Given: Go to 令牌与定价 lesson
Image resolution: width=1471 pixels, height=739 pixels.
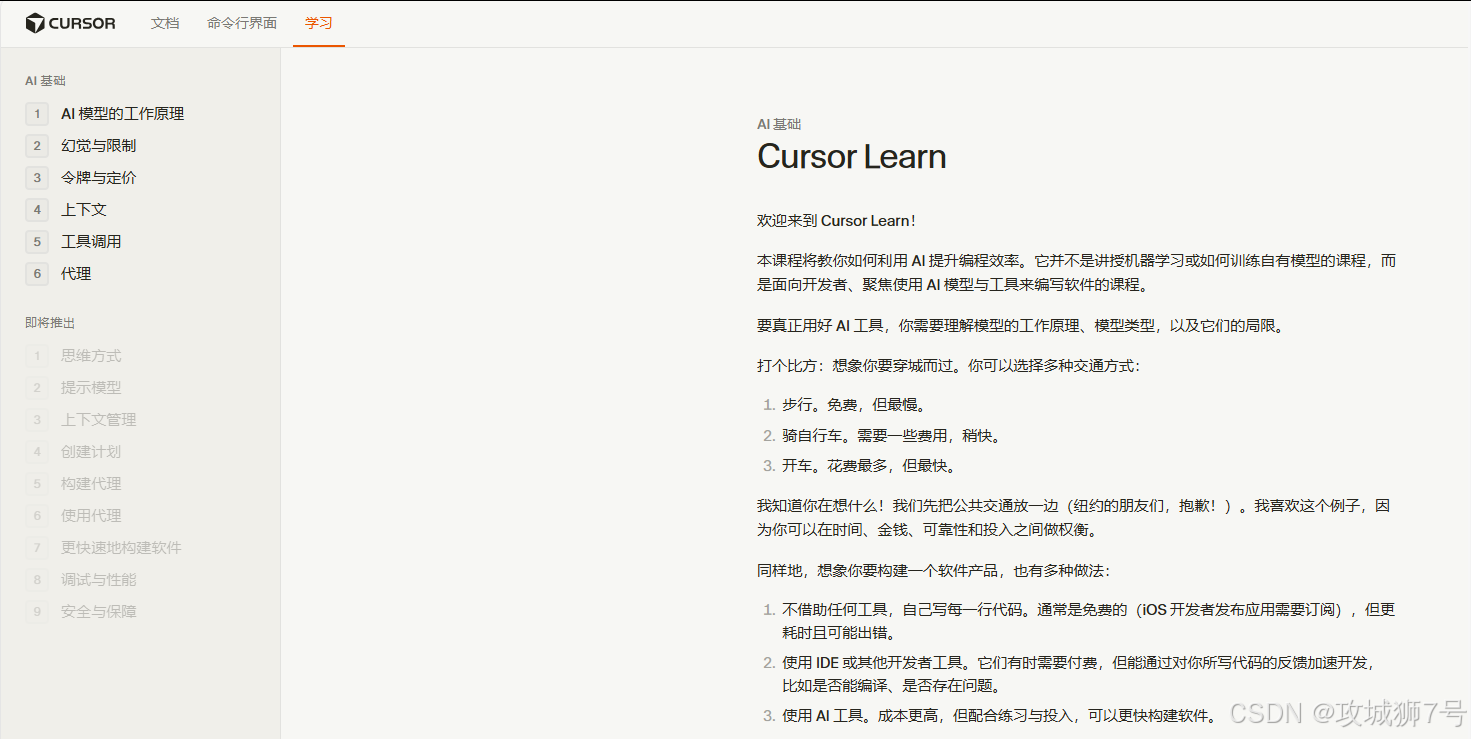Looking at the screenshot, I should click(x=99, y=178).
